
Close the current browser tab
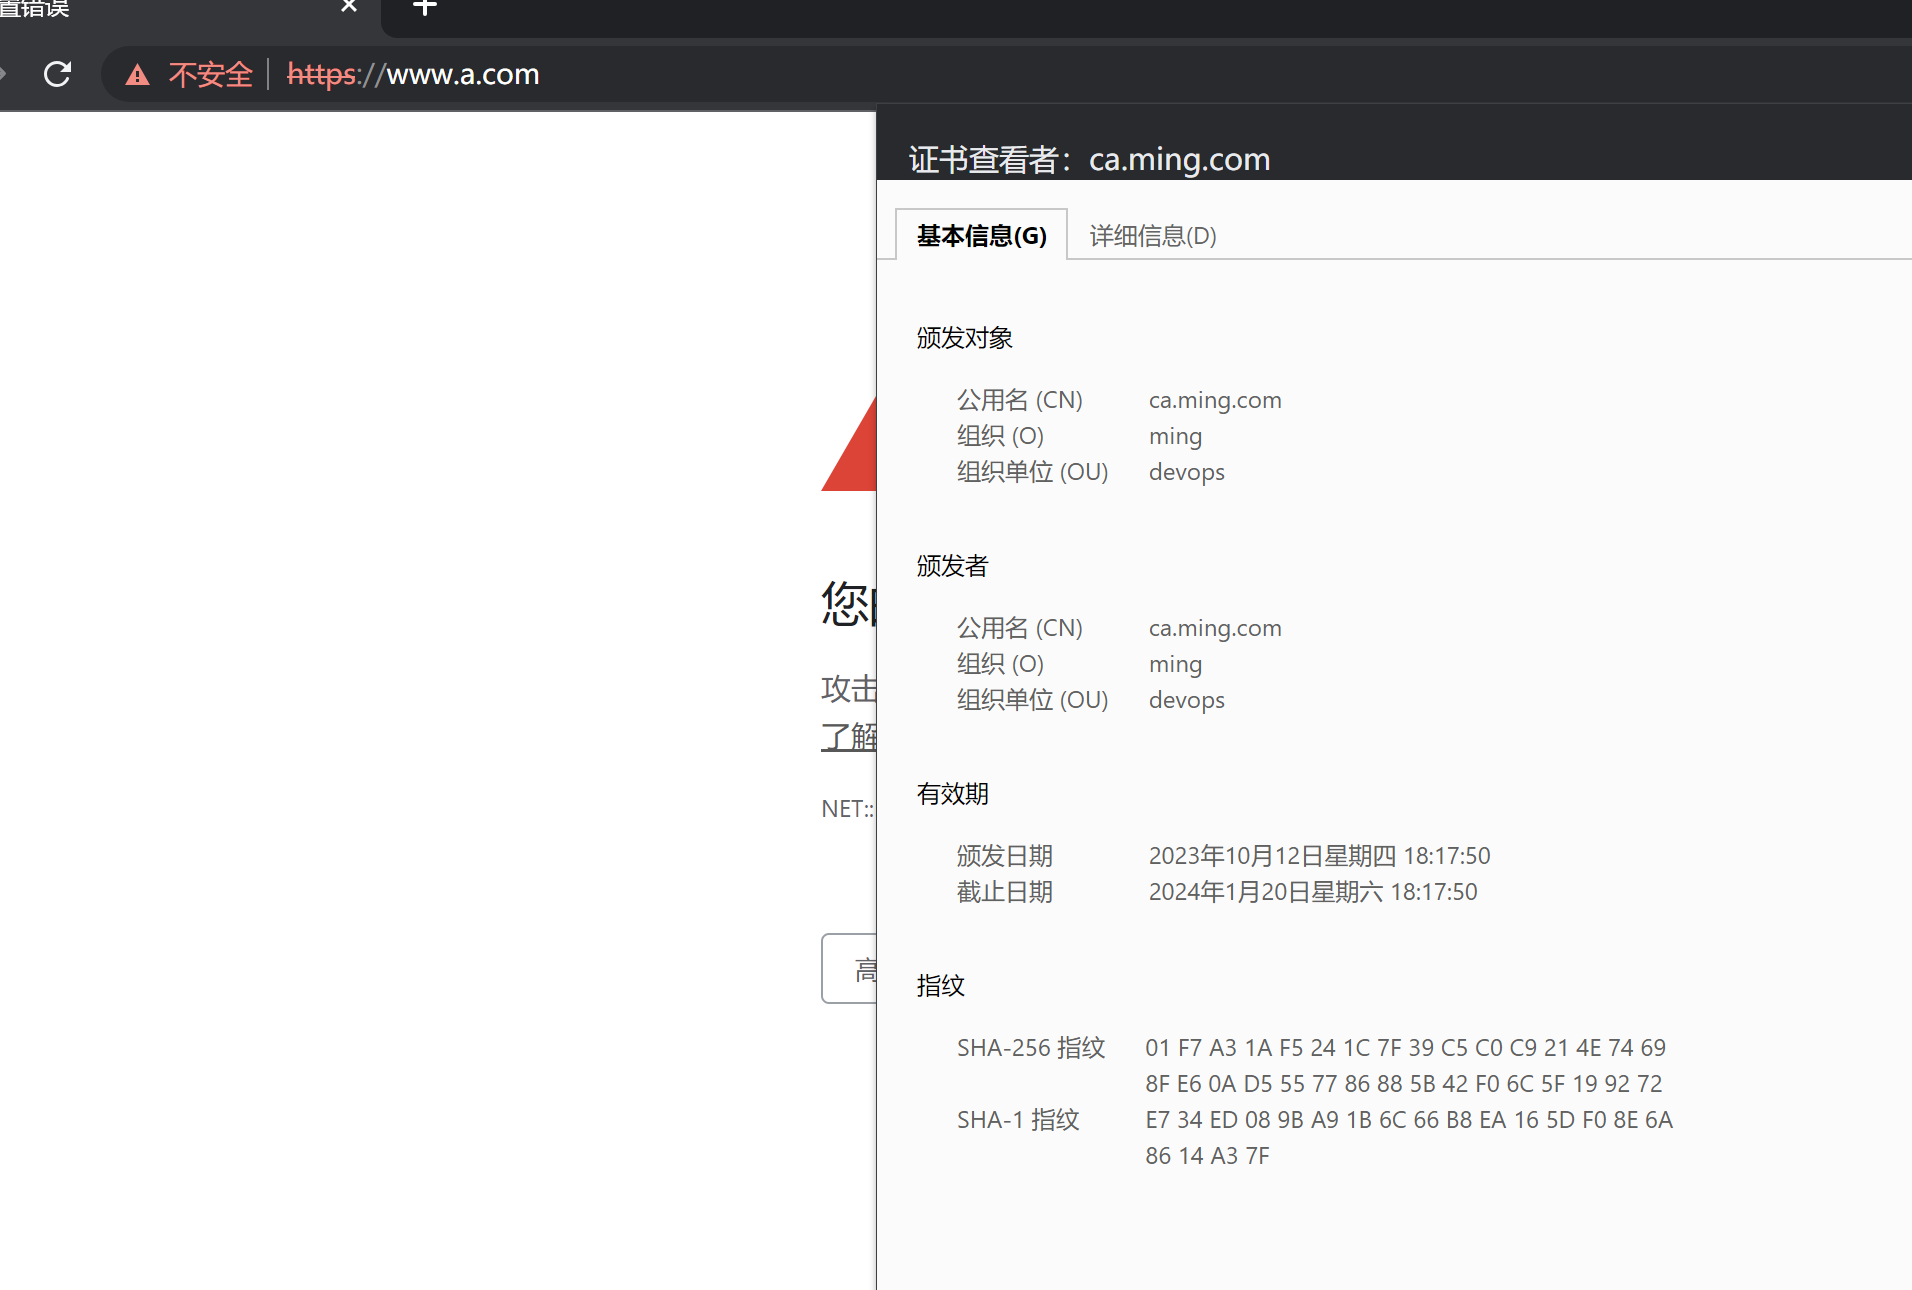[348, 7]
